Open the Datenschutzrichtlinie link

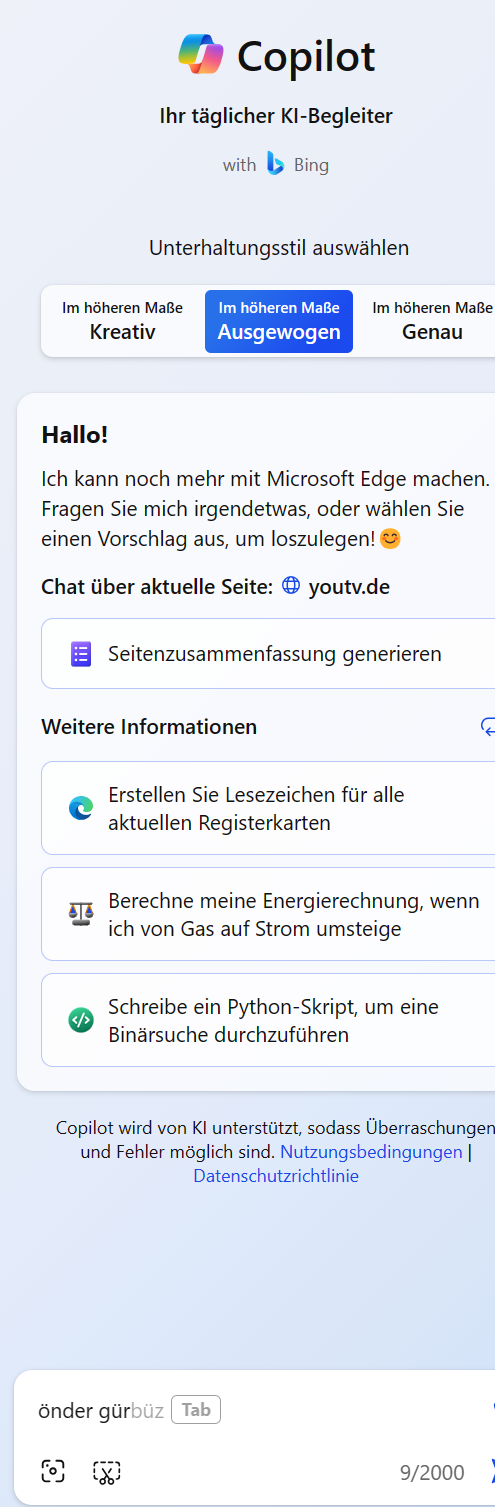click(x=276, y=1176)
